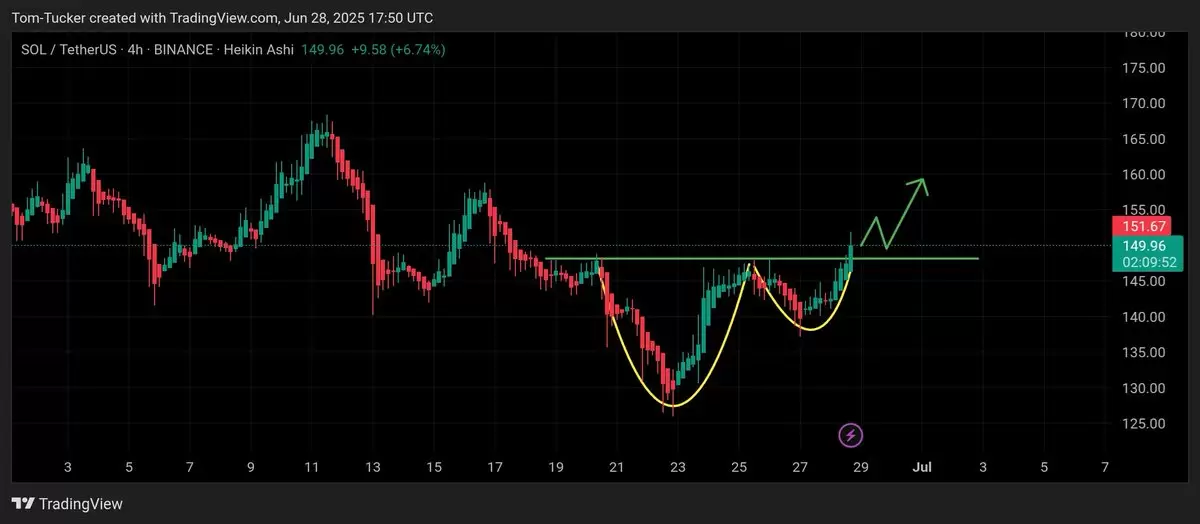
Task: Click the purple lightning bolt event icon
Action: tap(850, 435)
